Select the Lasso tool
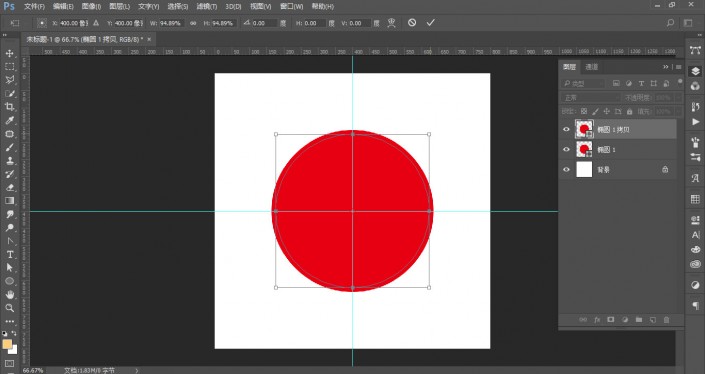This screenshot has width=705, height=374. [x=9, y=80]
